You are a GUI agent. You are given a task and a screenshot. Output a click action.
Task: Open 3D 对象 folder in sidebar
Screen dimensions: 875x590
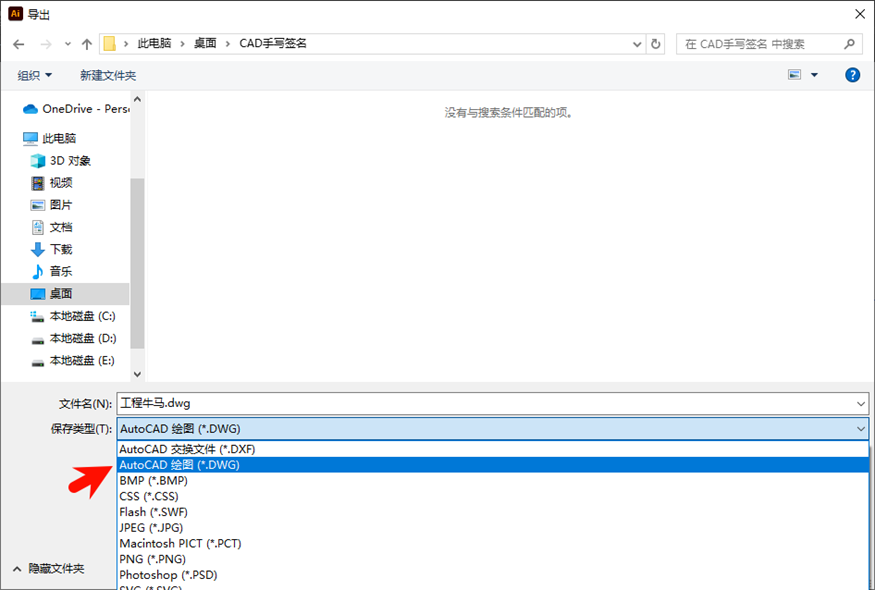(60, 161)
